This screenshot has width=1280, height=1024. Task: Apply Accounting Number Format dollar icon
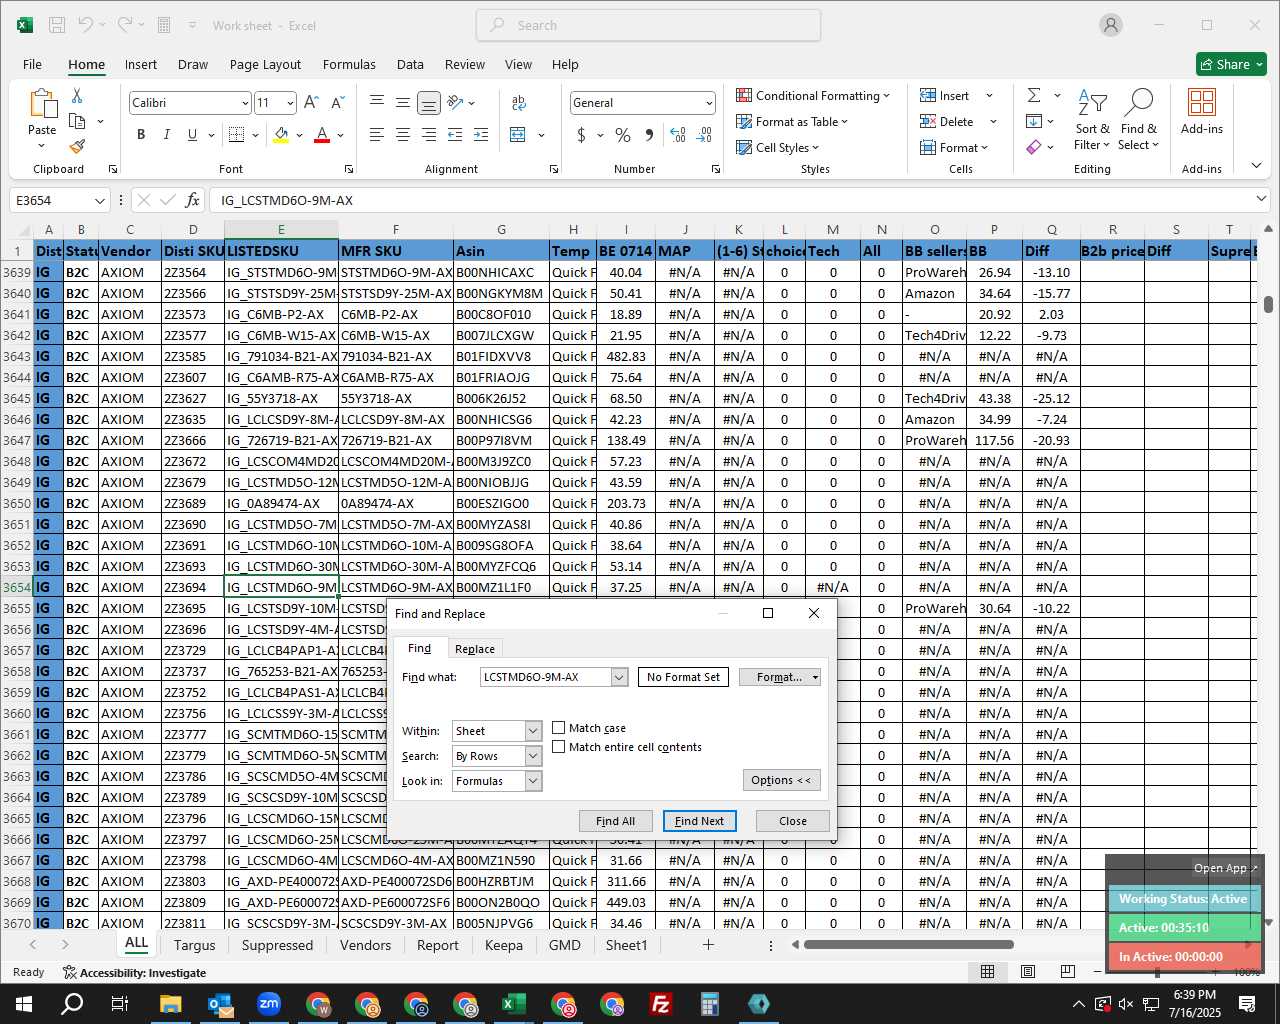[x=582, y=134]
